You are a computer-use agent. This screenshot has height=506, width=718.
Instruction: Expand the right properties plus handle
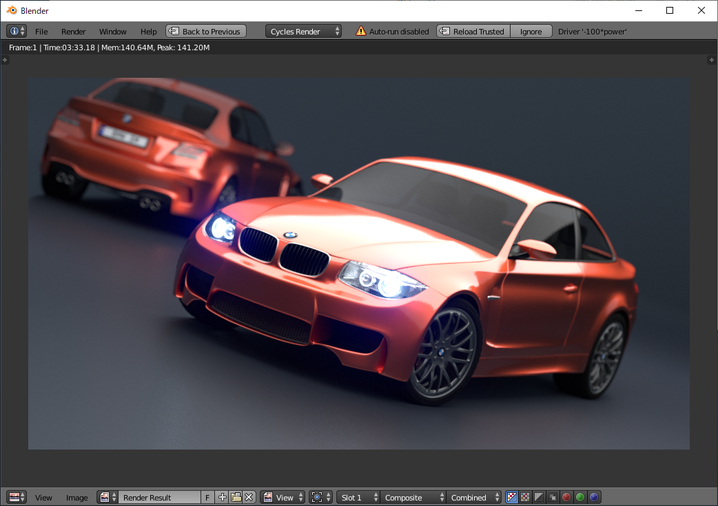point(711,60)
